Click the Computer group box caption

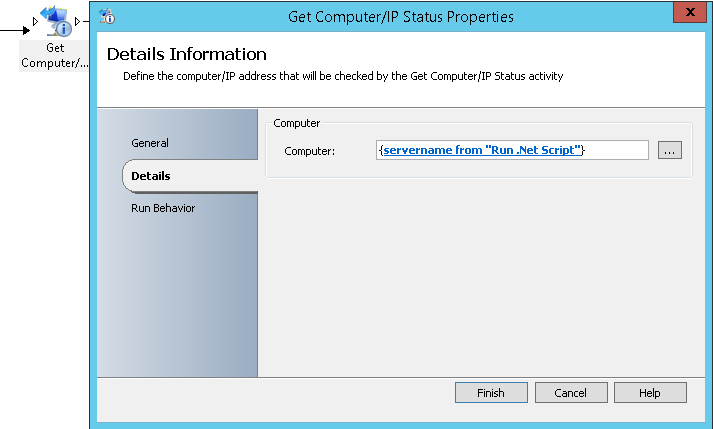pos(296,123)
